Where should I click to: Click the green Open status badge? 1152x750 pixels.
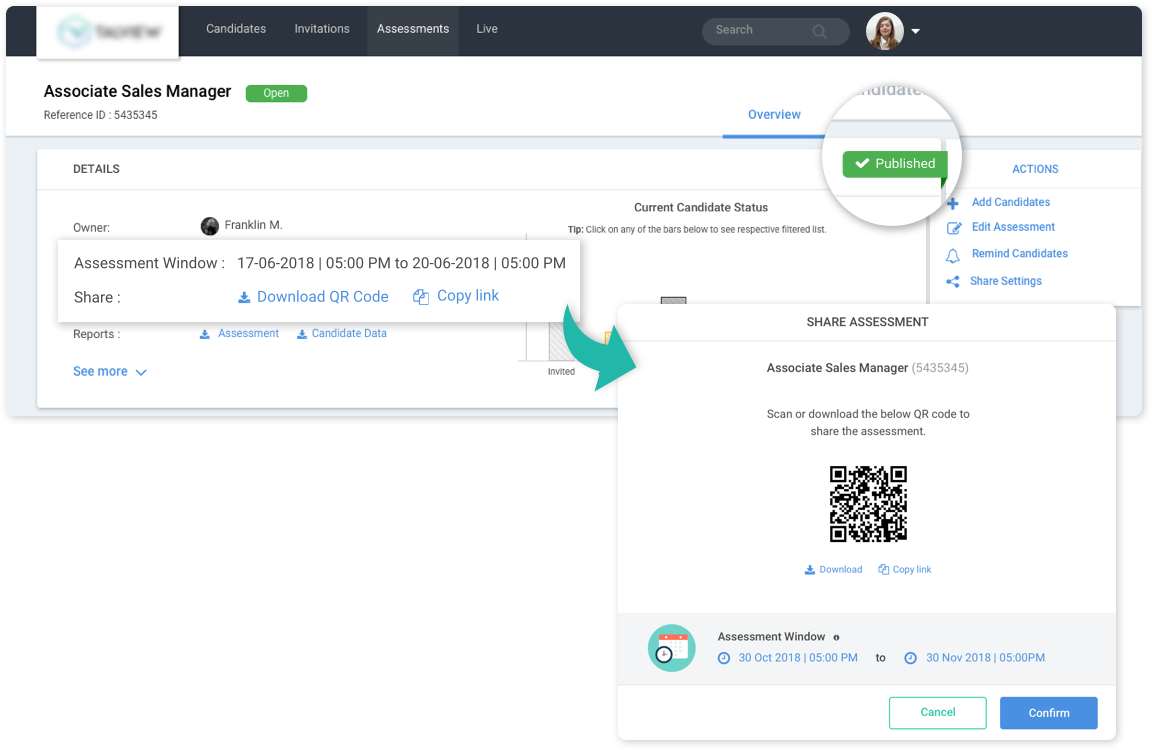[x=276, y=93]
